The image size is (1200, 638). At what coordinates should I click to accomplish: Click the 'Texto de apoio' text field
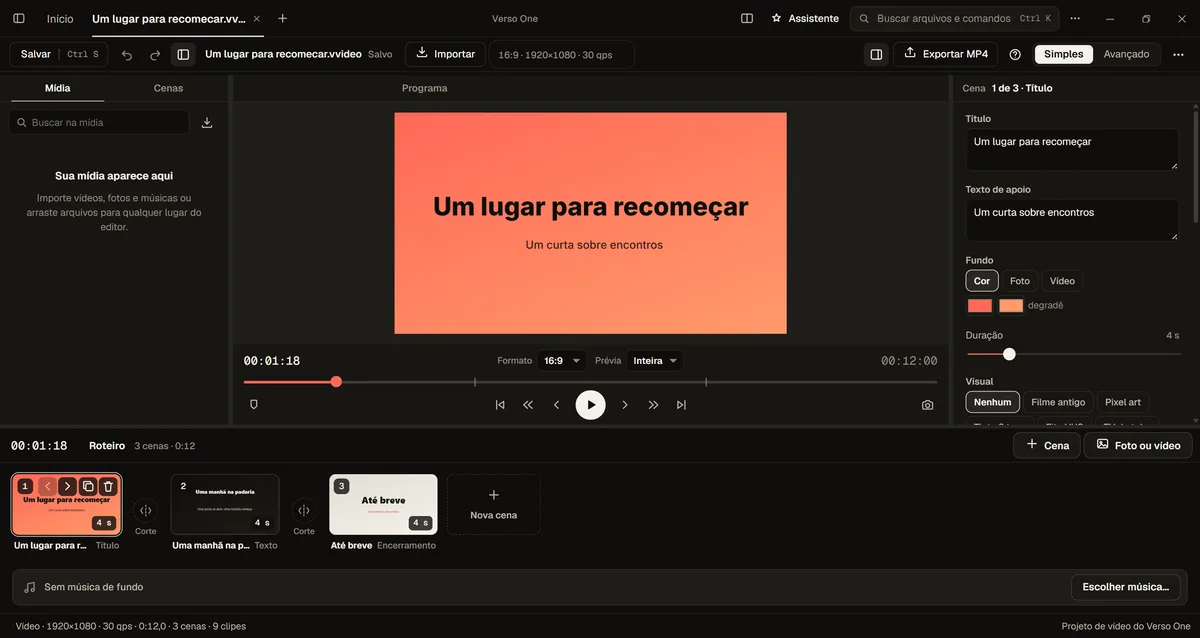tap(1072, 220)
